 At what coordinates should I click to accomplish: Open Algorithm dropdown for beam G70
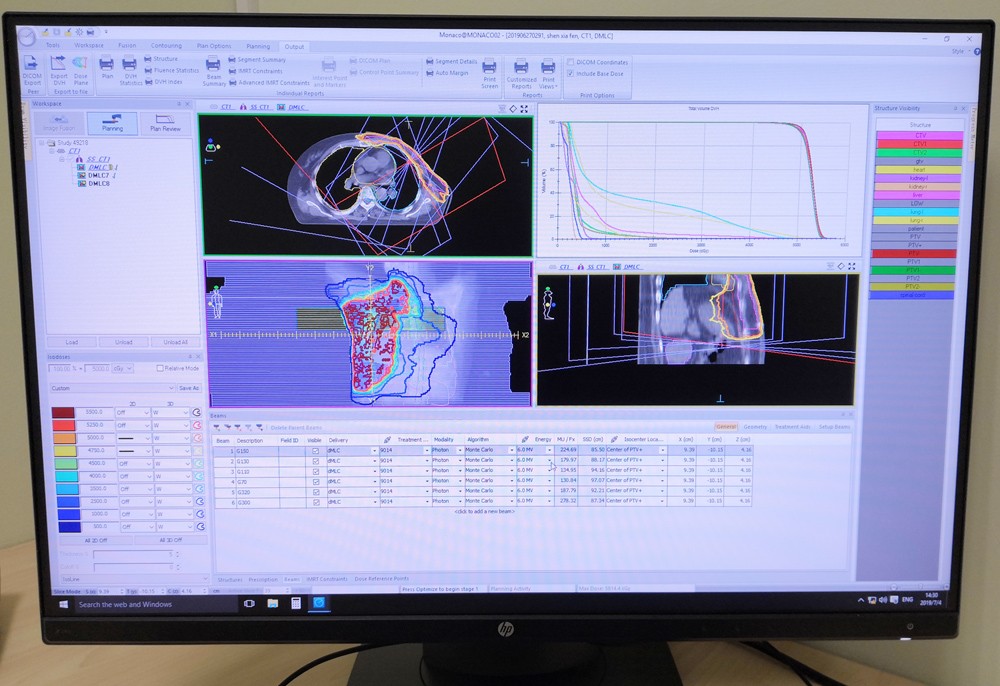point(511,481)
